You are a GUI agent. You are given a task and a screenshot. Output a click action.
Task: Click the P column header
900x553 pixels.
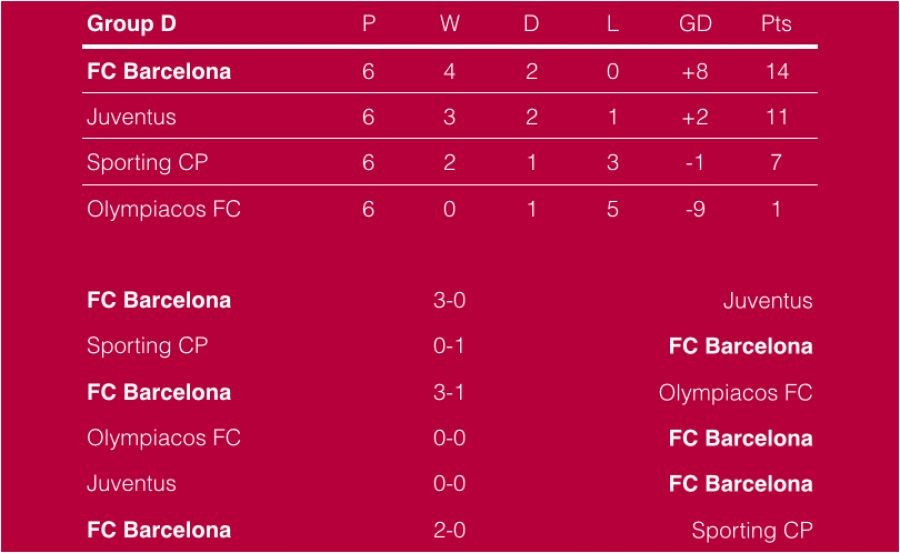[368, 24]
